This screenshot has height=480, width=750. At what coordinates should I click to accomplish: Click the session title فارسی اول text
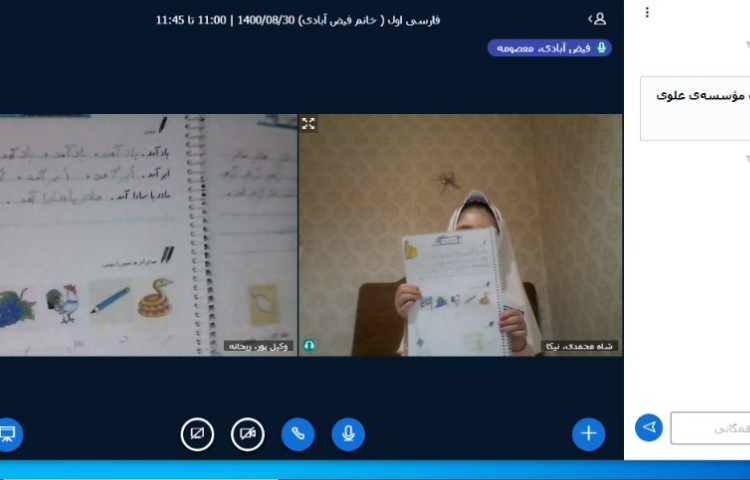(298, 20)
